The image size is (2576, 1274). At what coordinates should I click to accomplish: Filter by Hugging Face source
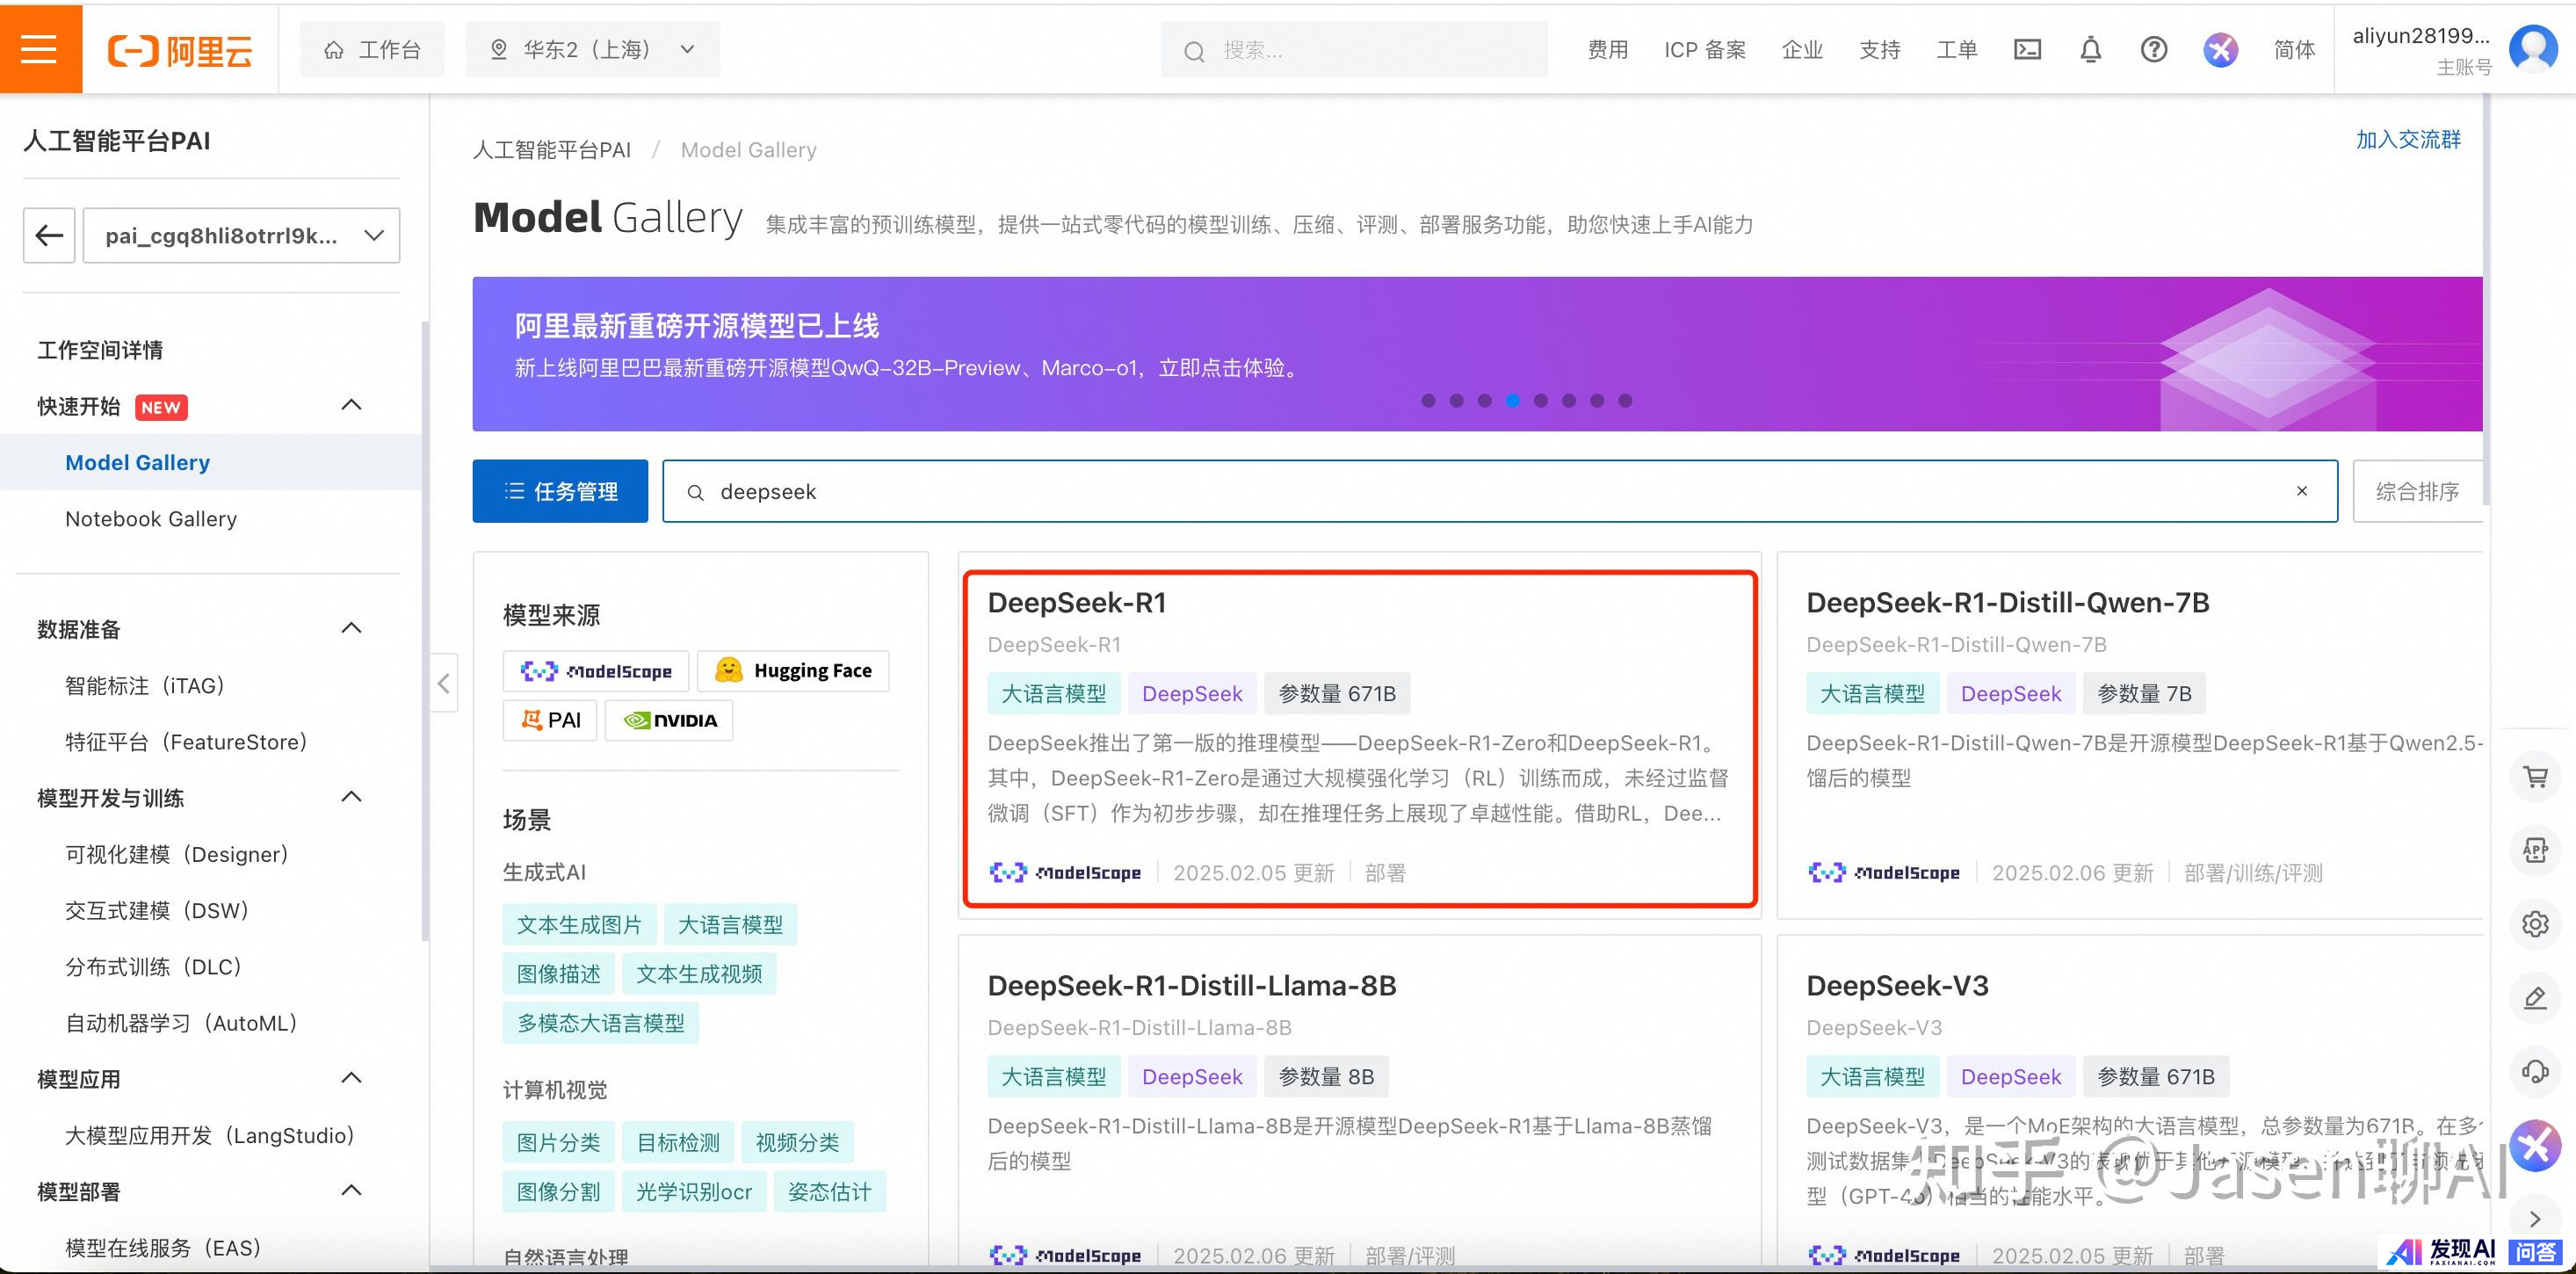pyautogui.click(x=793, y=670)
